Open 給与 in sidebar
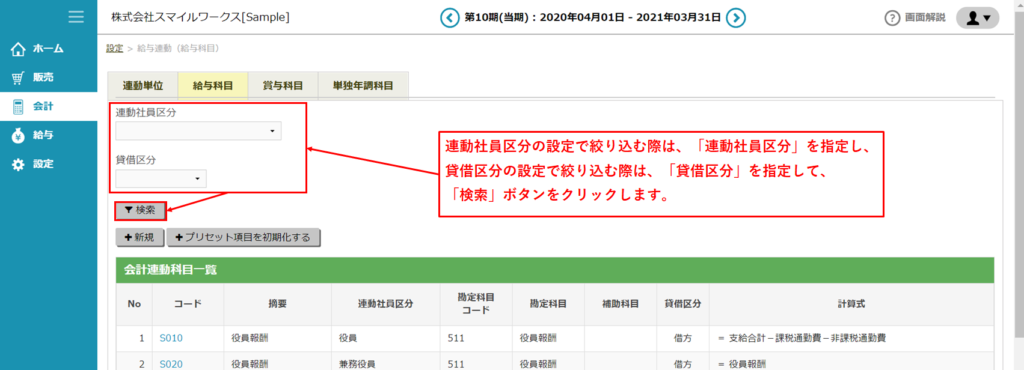Image resolution: width=1024 pixels, height=370 pixels. (x=48, y=135)
